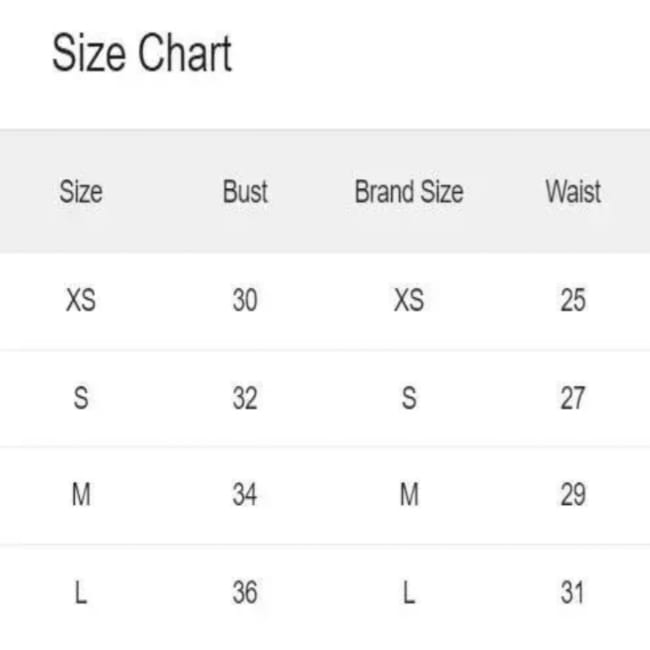Select the Waist column header
Screen dimensions: 650x650
click(573, 191)
